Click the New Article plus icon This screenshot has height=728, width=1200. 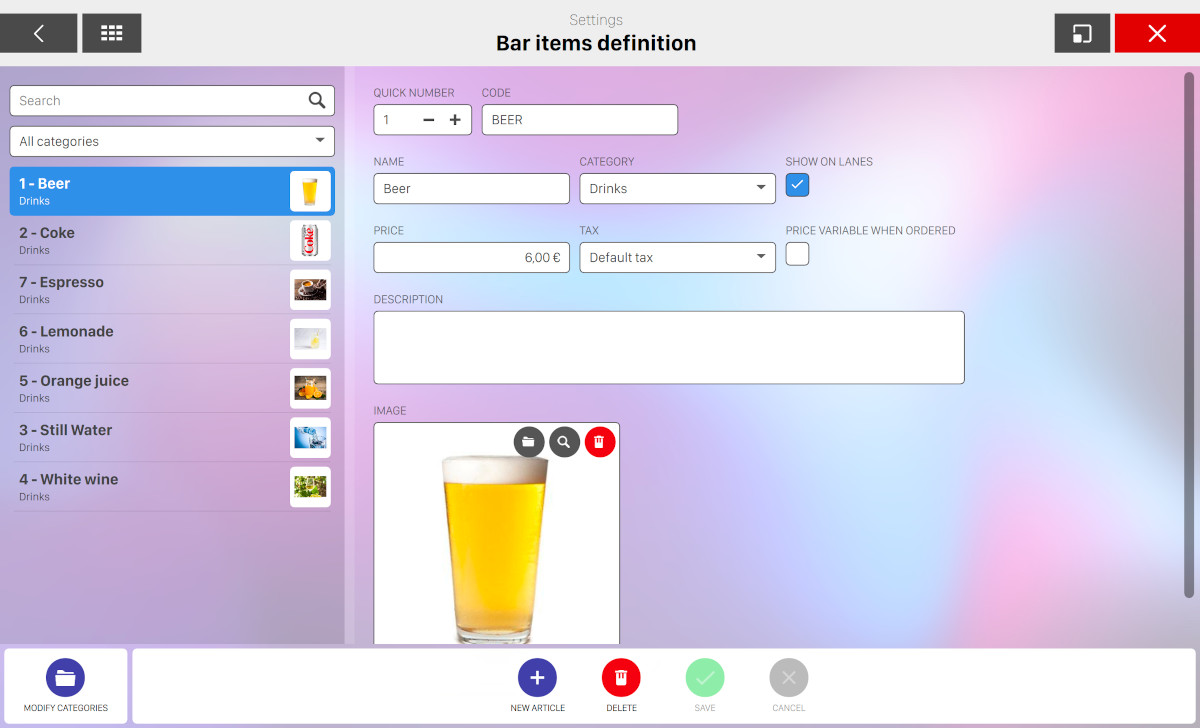(537, 678)
